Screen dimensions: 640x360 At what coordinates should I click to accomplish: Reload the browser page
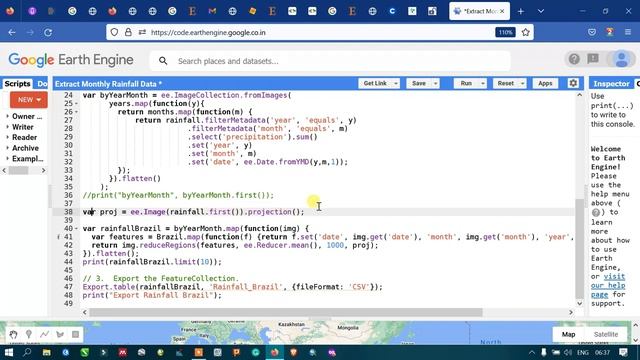[x=48, y=32]
